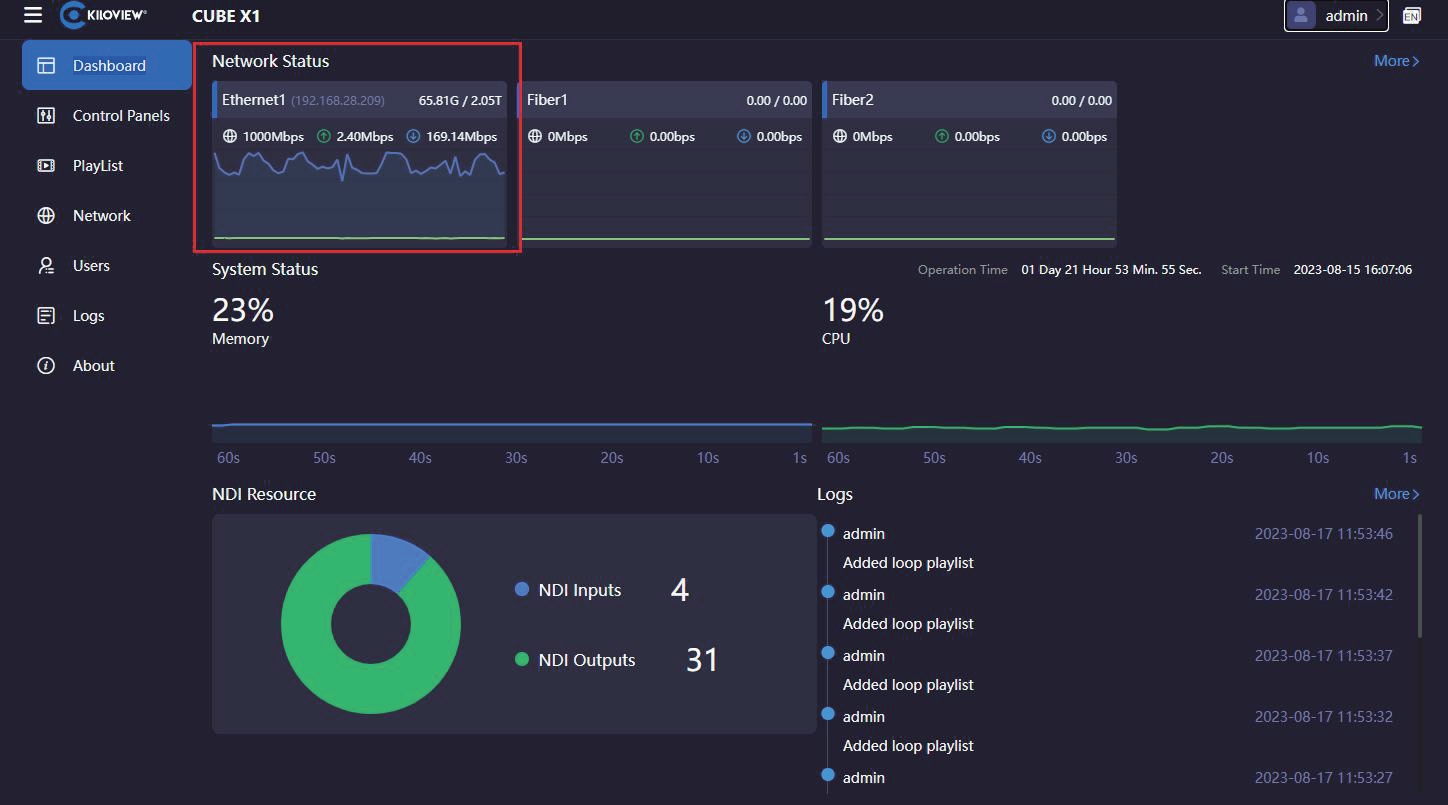Navigate to Network settings

point(107,216)
